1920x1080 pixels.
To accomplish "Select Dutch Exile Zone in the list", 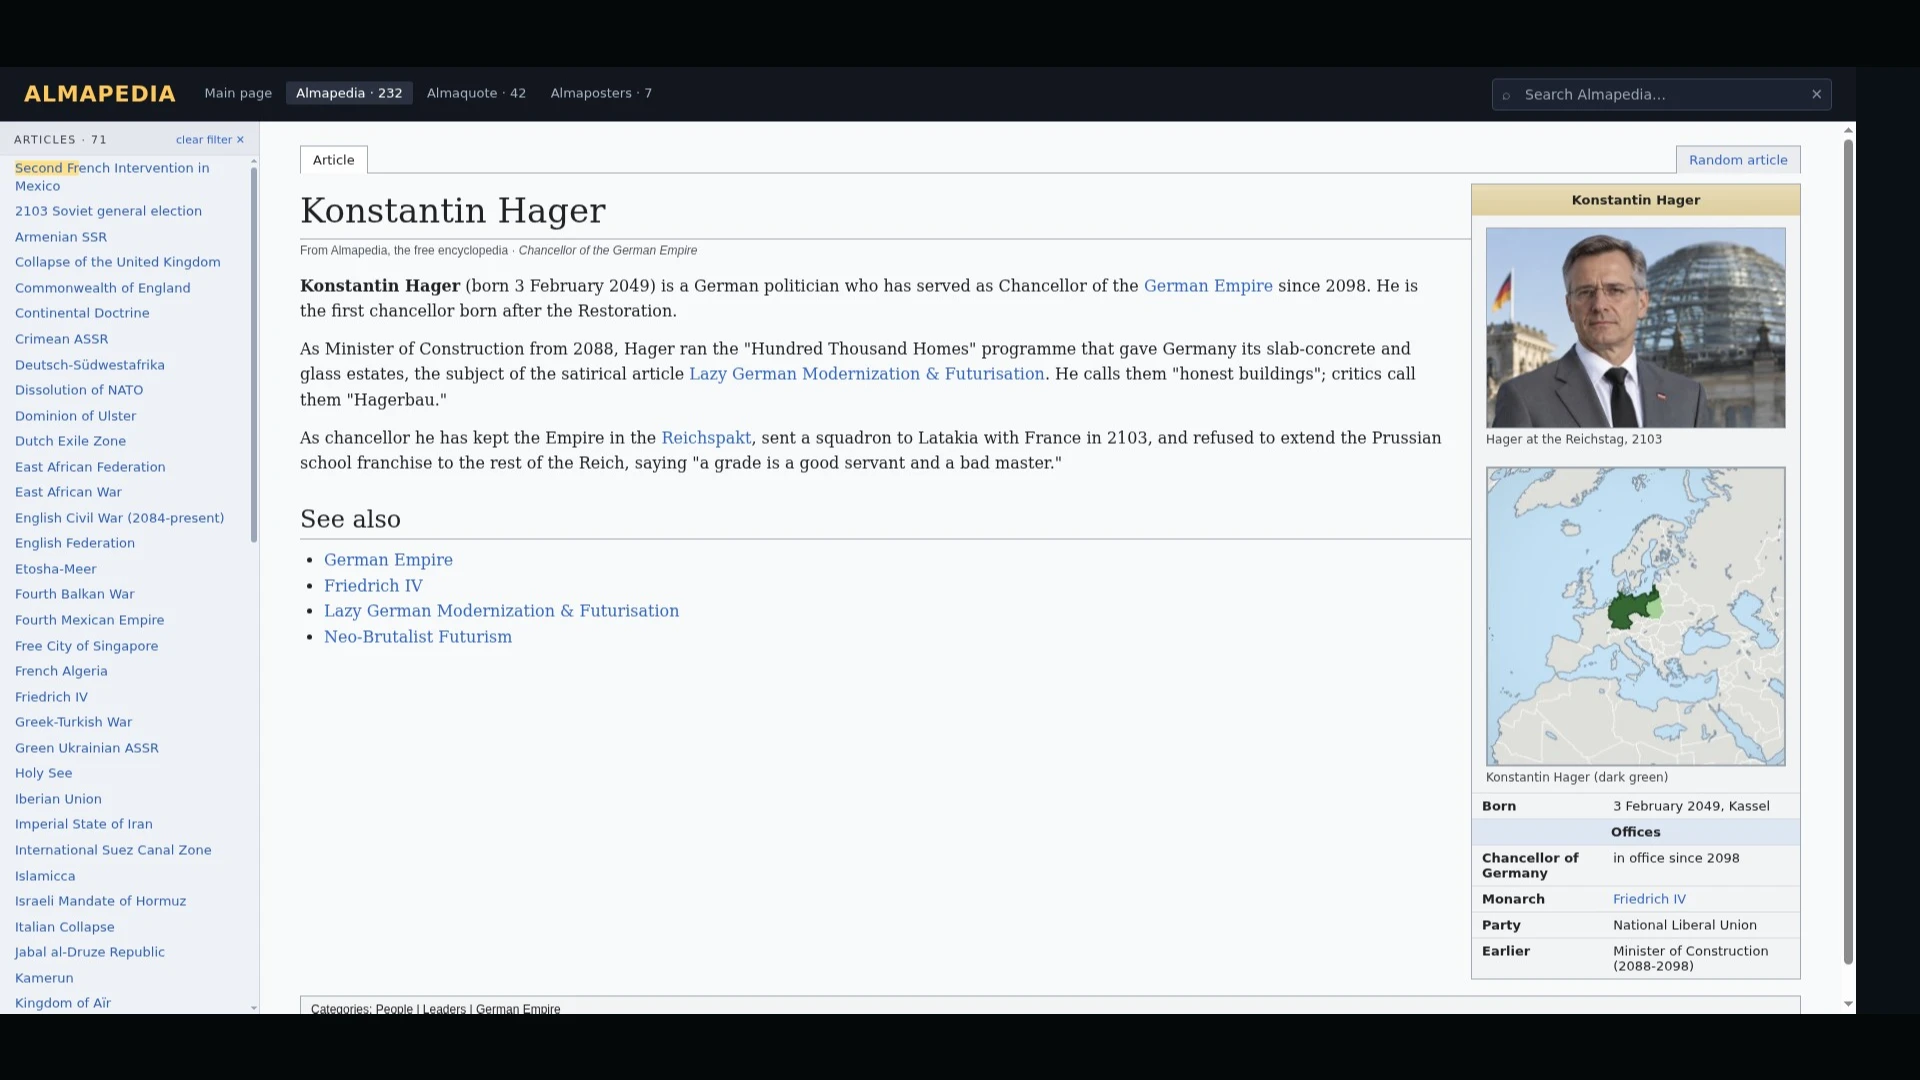I will pyautogui.click(x=70, y=441).
